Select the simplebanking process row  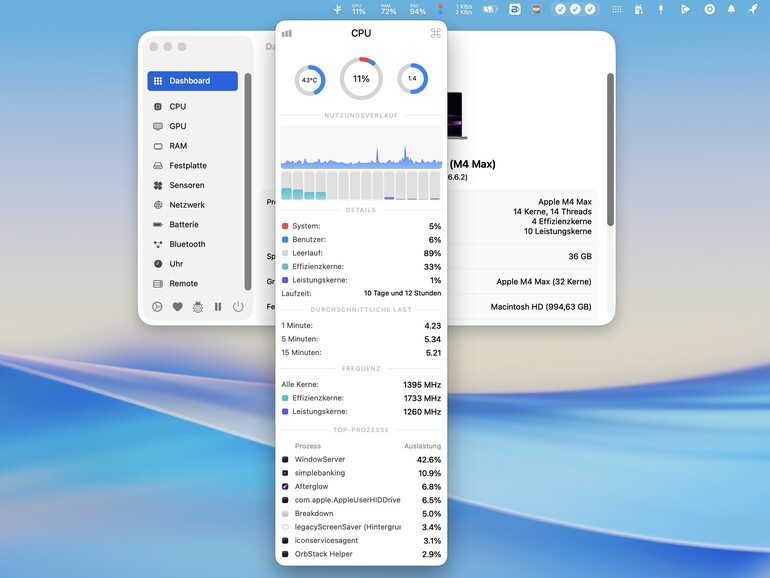coord(361,473)
